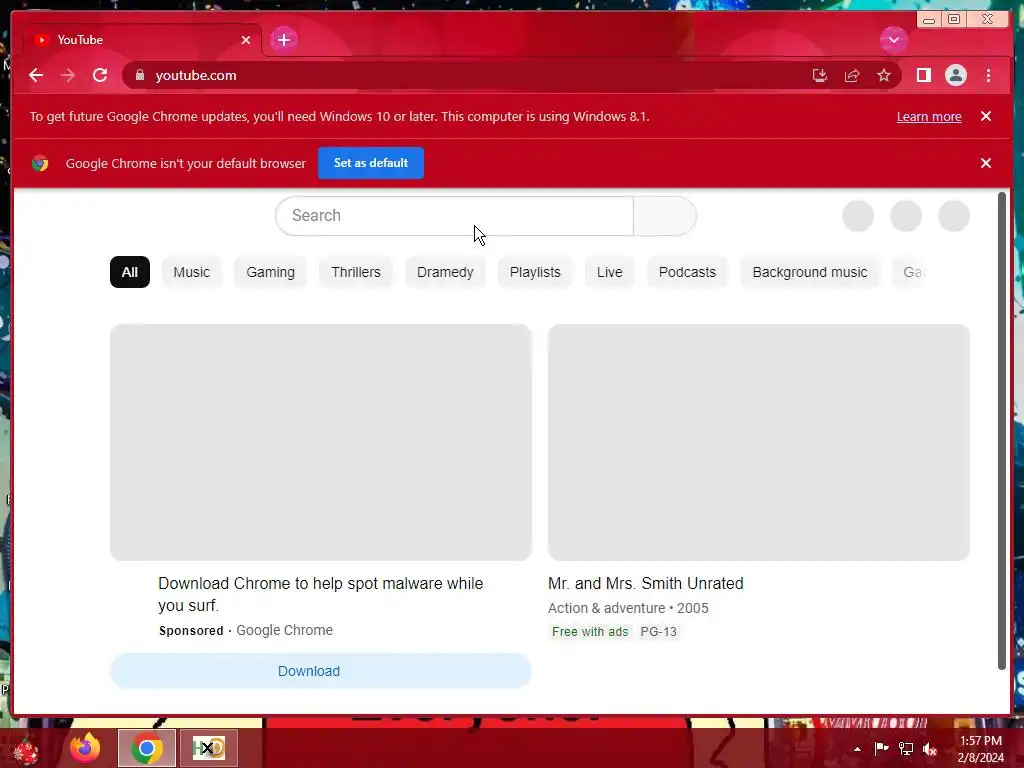Open the Chrome three-dot menu

pos(988,75)
